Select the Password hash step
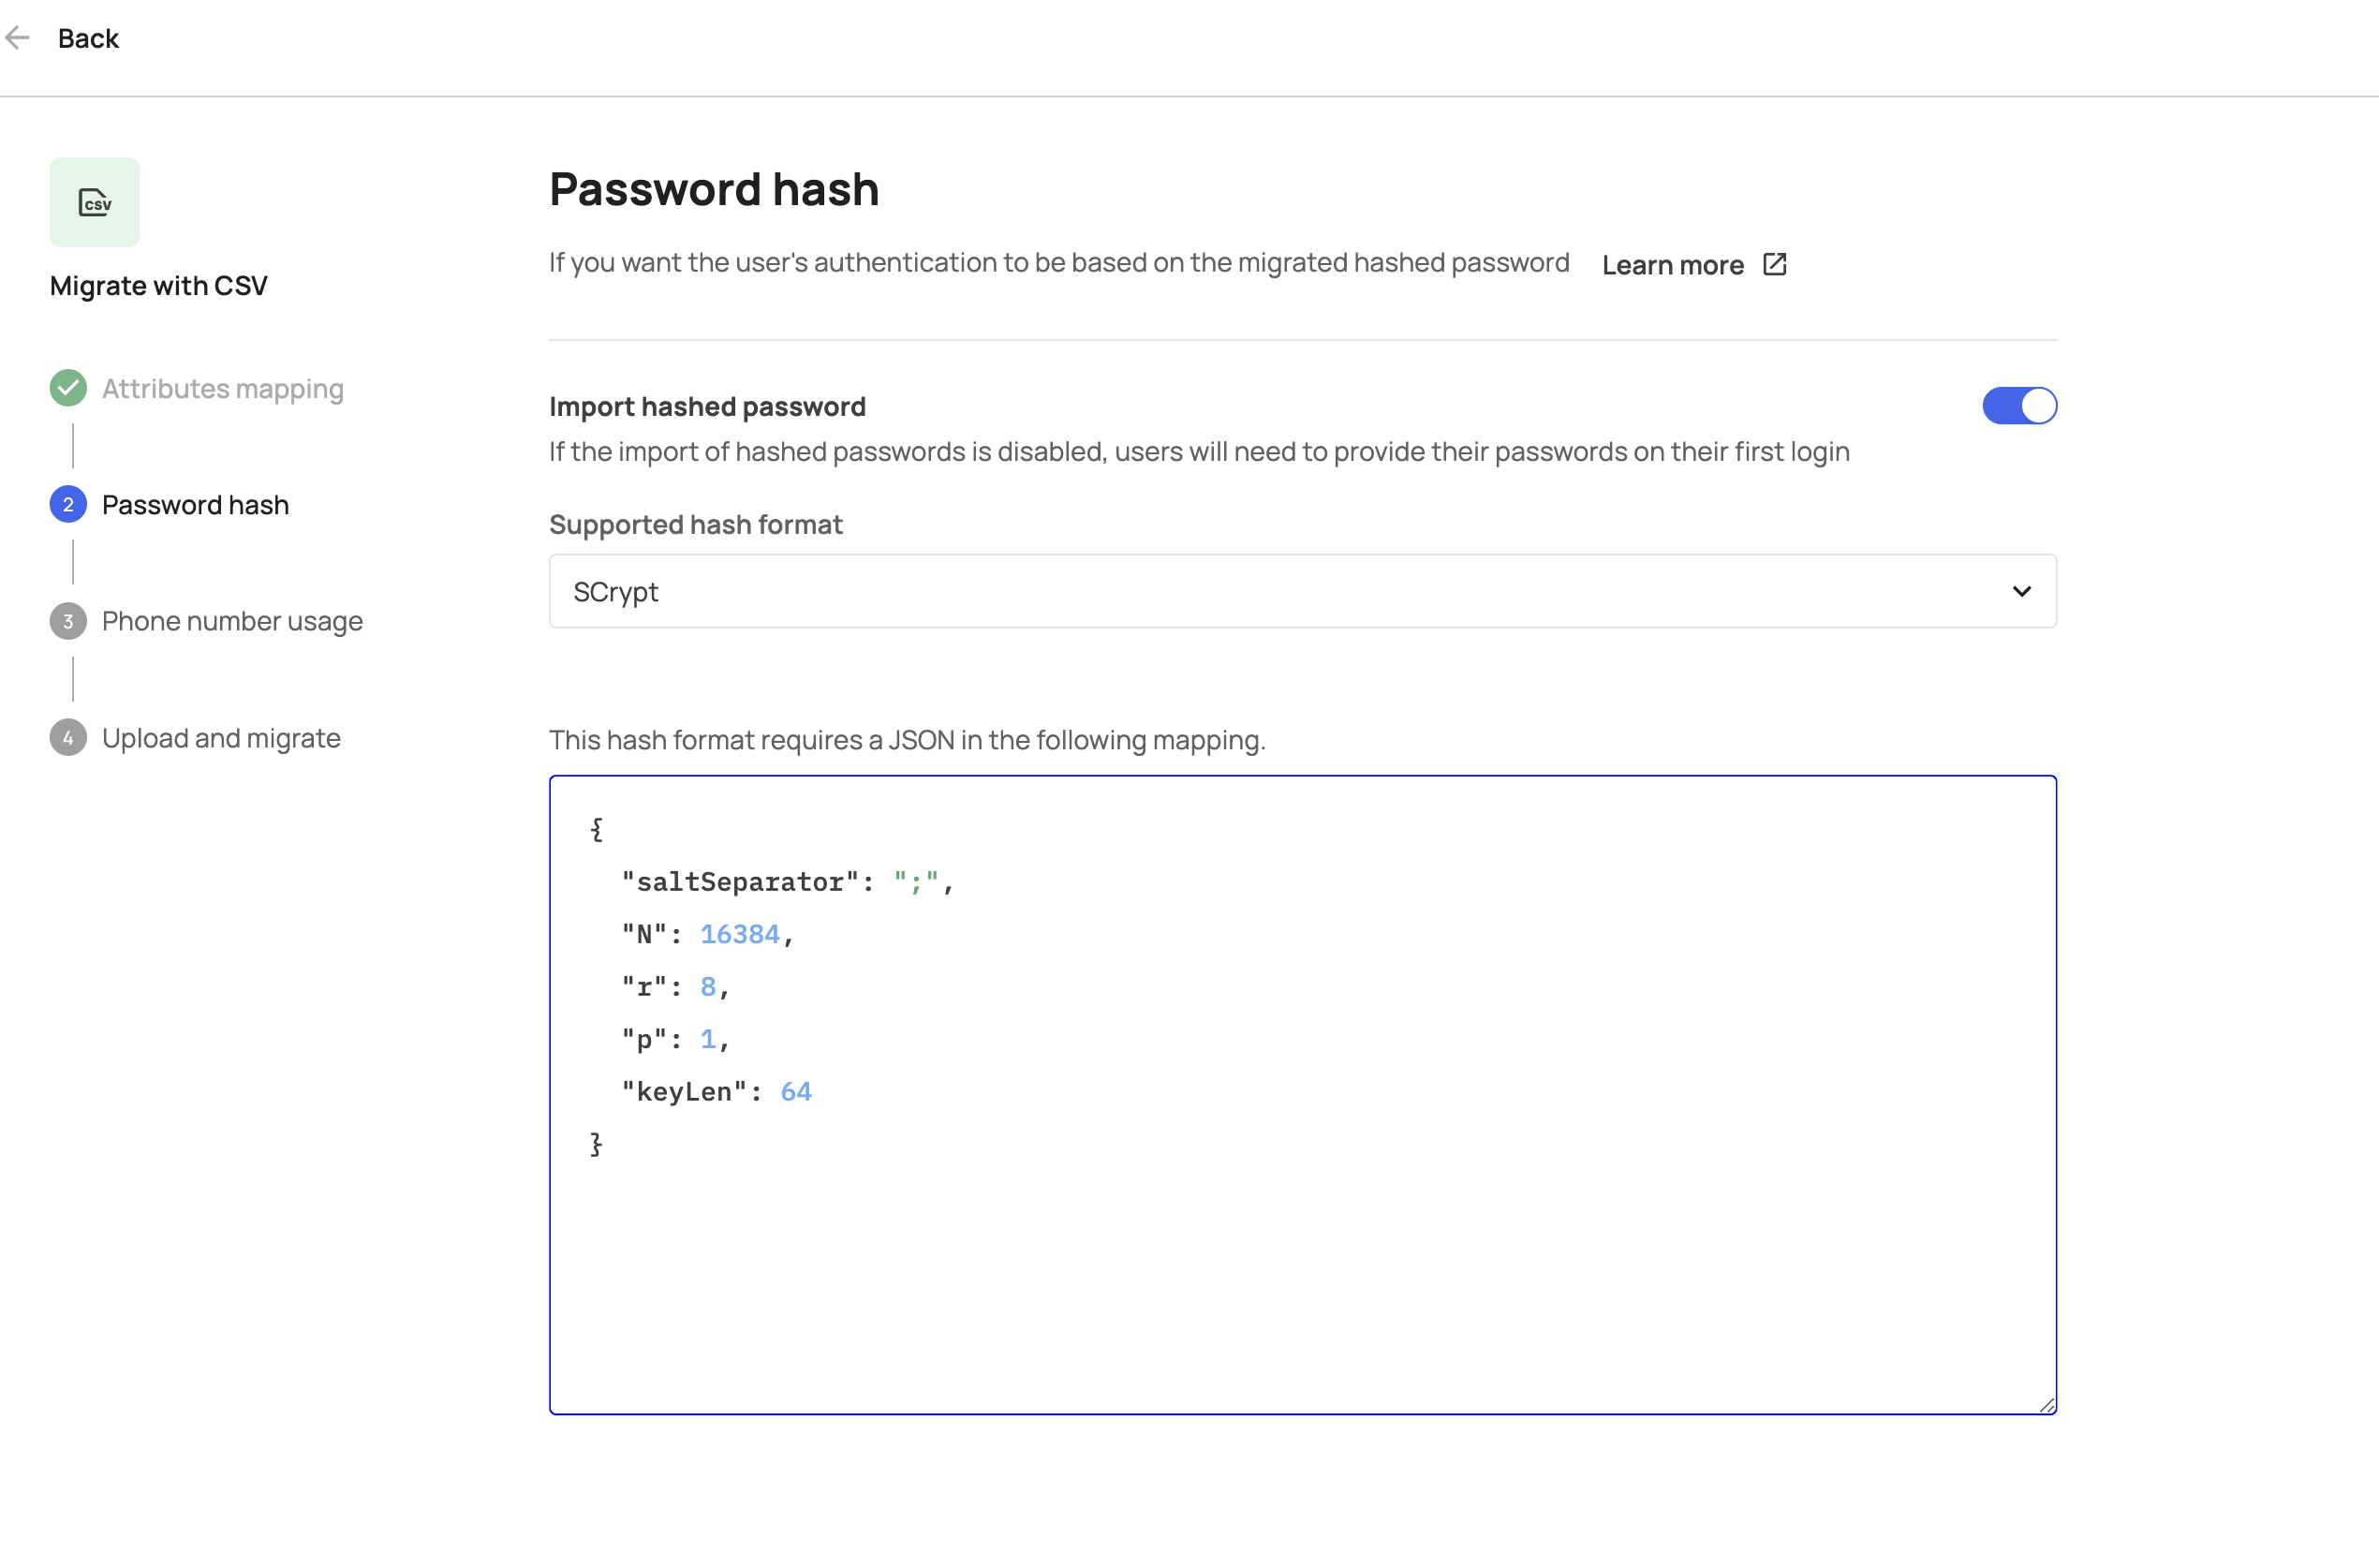 tap(195, 505)
